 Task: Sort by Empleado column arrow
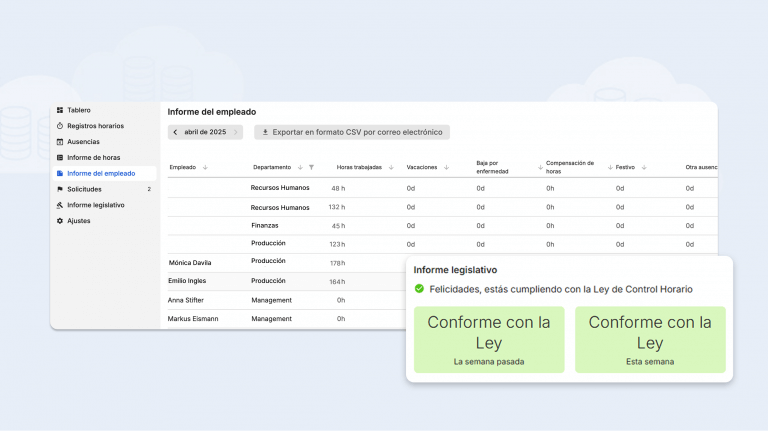(205, 168)
